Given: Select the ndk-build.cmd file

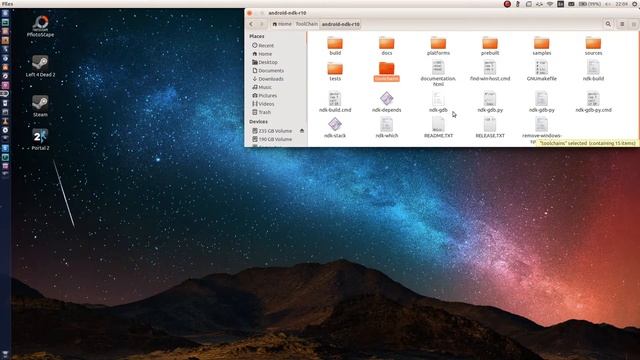Looking at the screenshot, I should tap(335, 102).
